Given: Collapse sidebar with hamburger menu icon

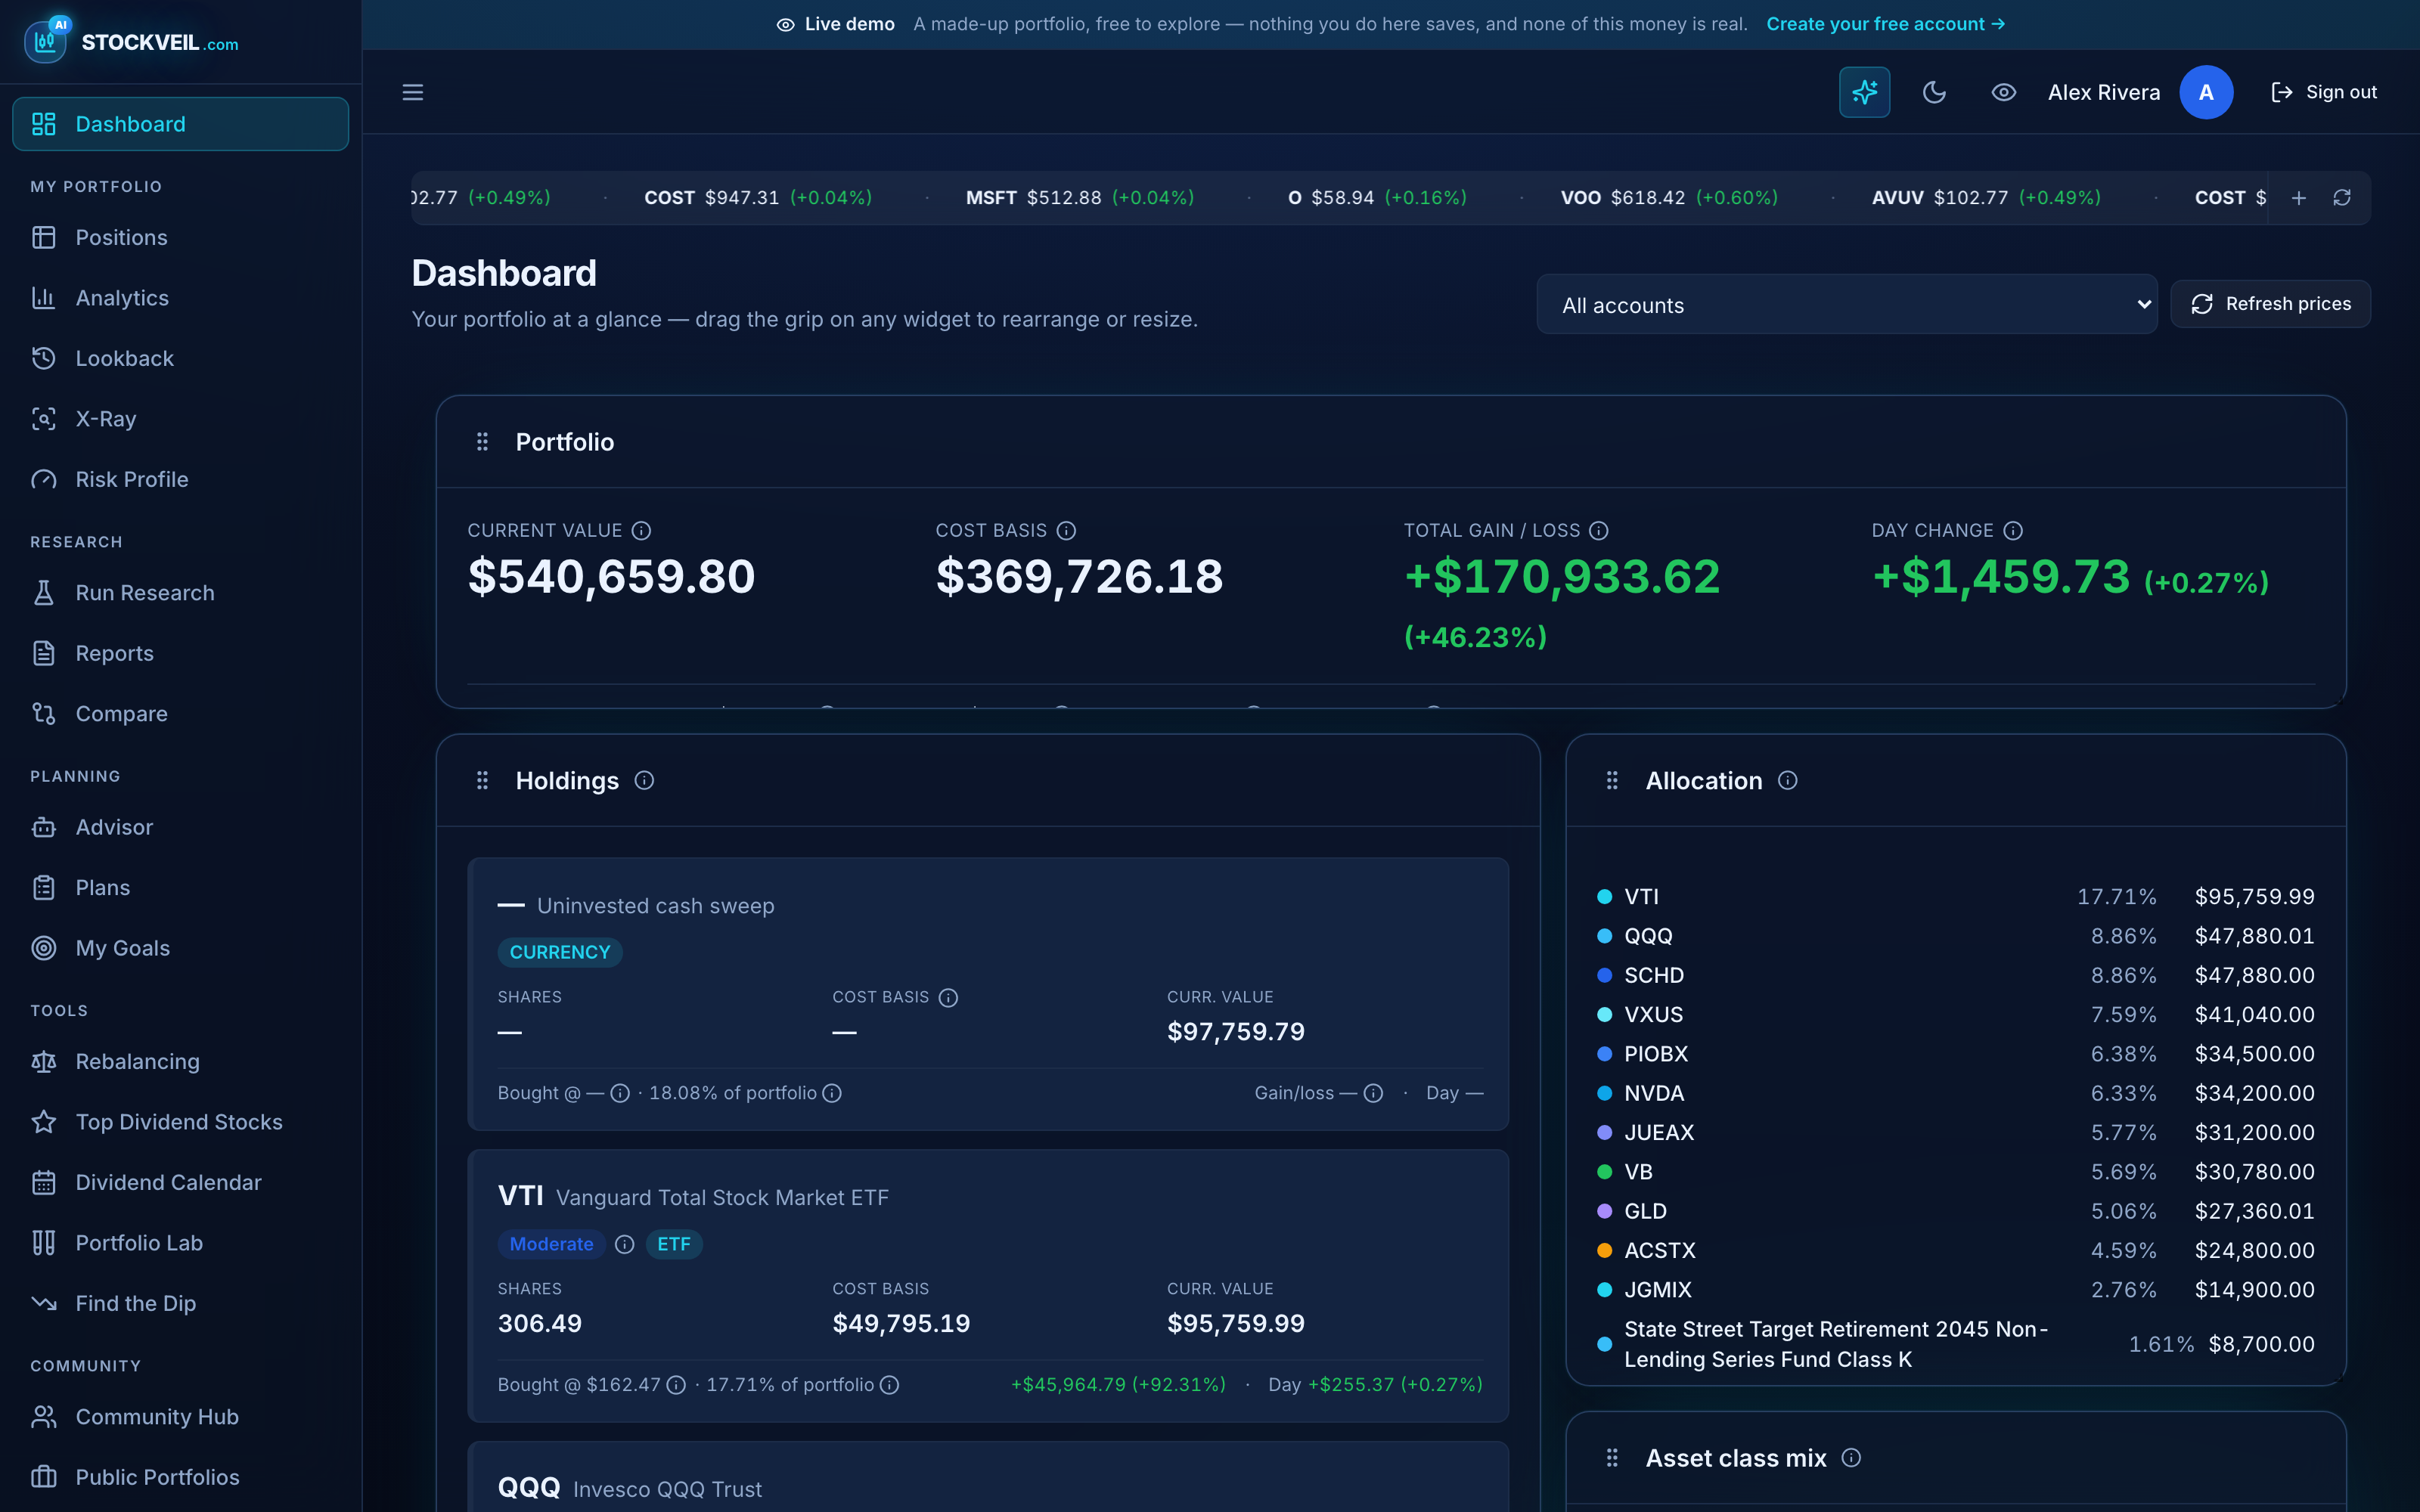Looking at the screenshot, I should pos(413,92).
